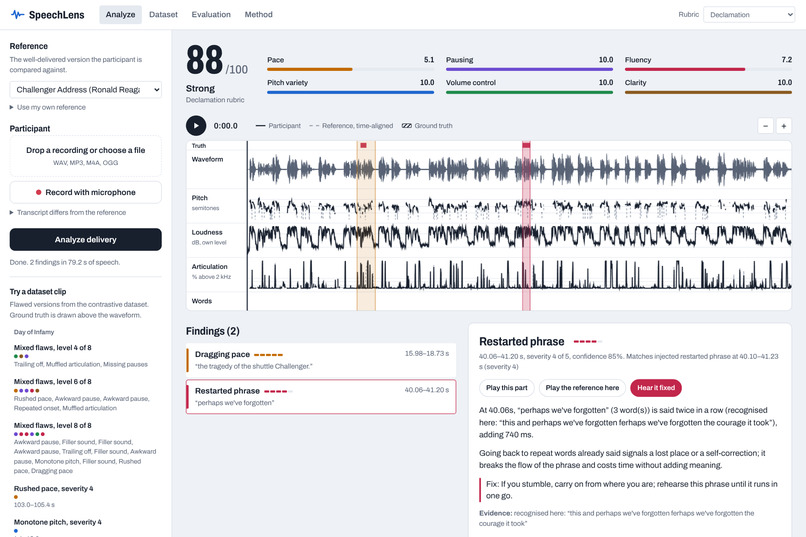This screenshot has height=537, width=806.
Task: Choose the Monotone pitch, severity 4 clip
Action: tap(85, 526)
